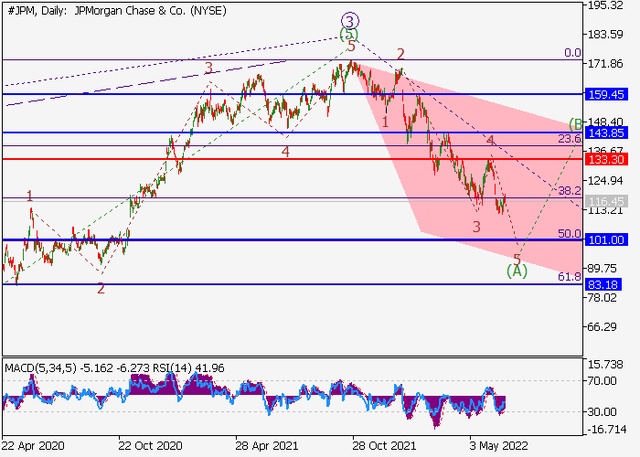
Task: Click the green (B) wave label
Action: click(576, 124)
